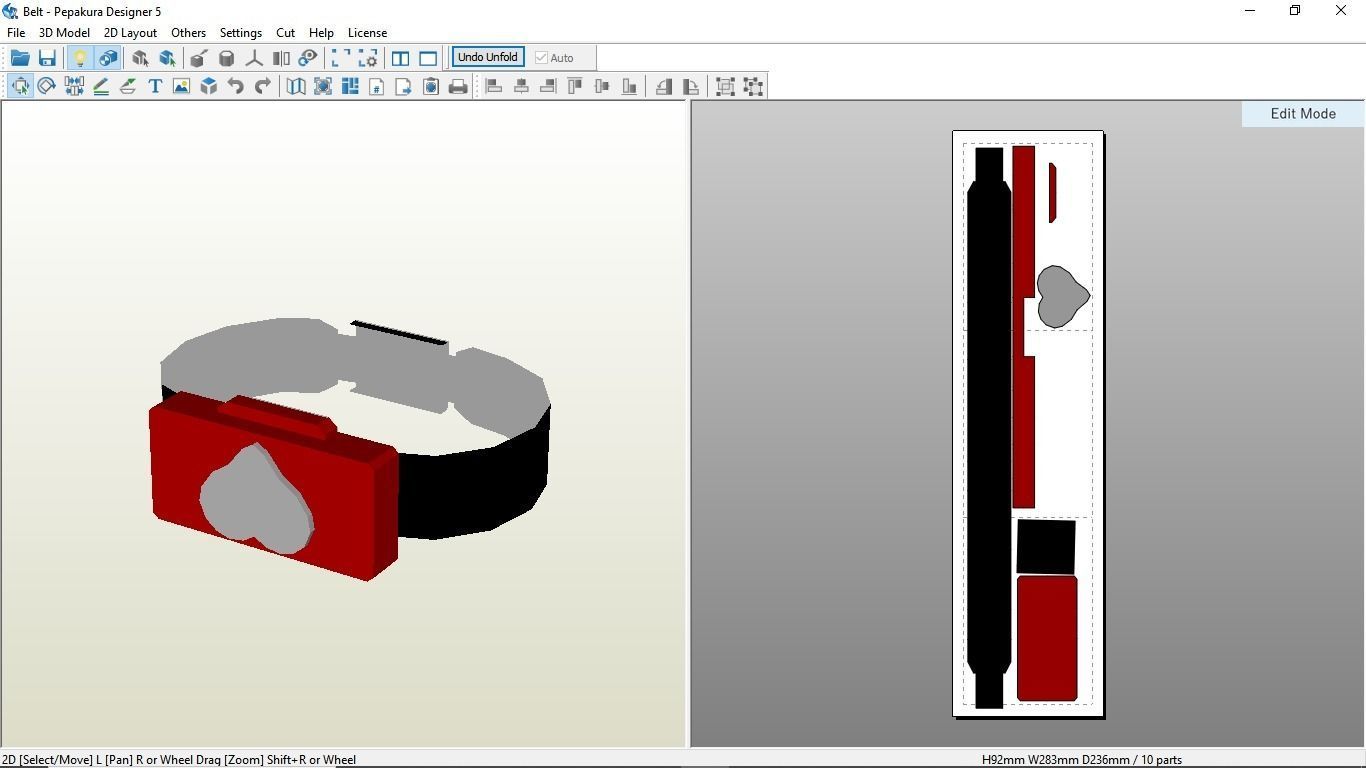Click the Undo arrow icon
This screenshot has width=1366, height=768.
click(x=236, y=87)
